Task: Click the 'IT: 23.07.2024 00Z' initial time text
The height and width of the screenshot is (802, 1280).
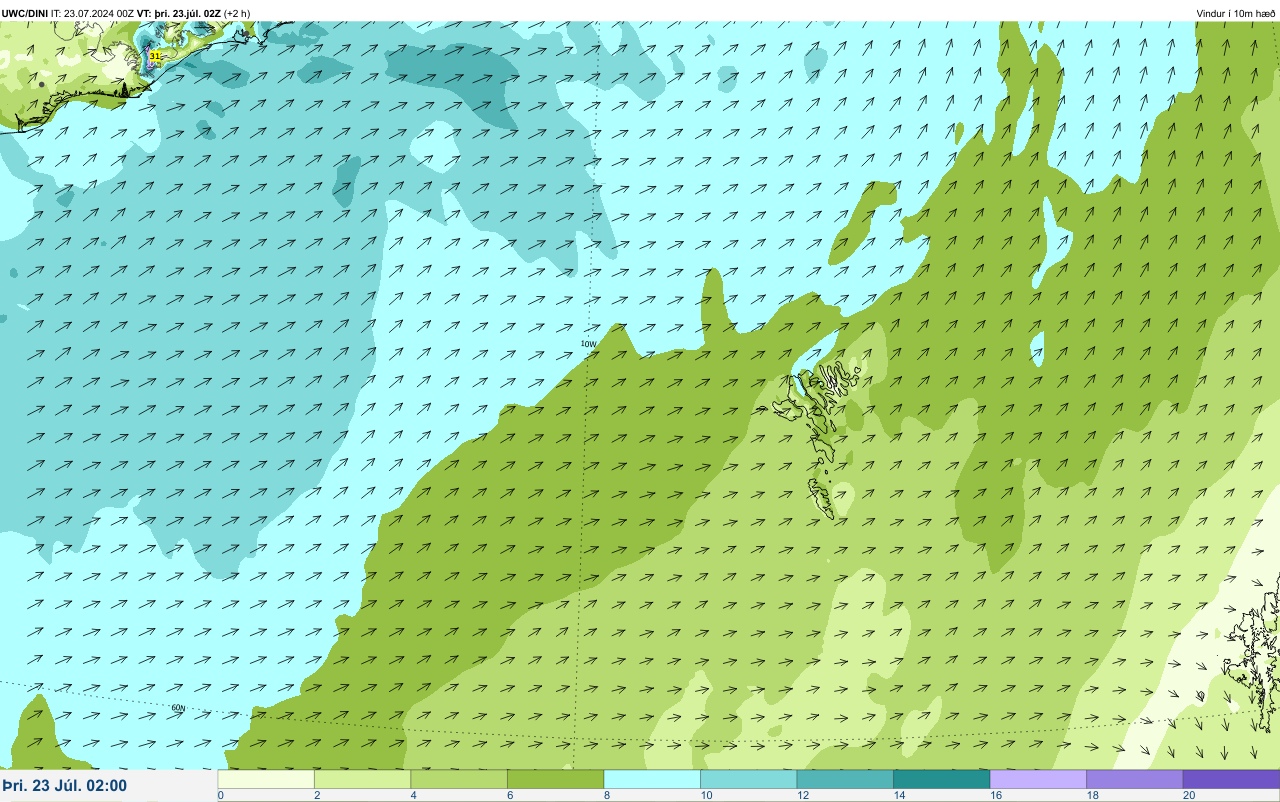Action: 93,13
